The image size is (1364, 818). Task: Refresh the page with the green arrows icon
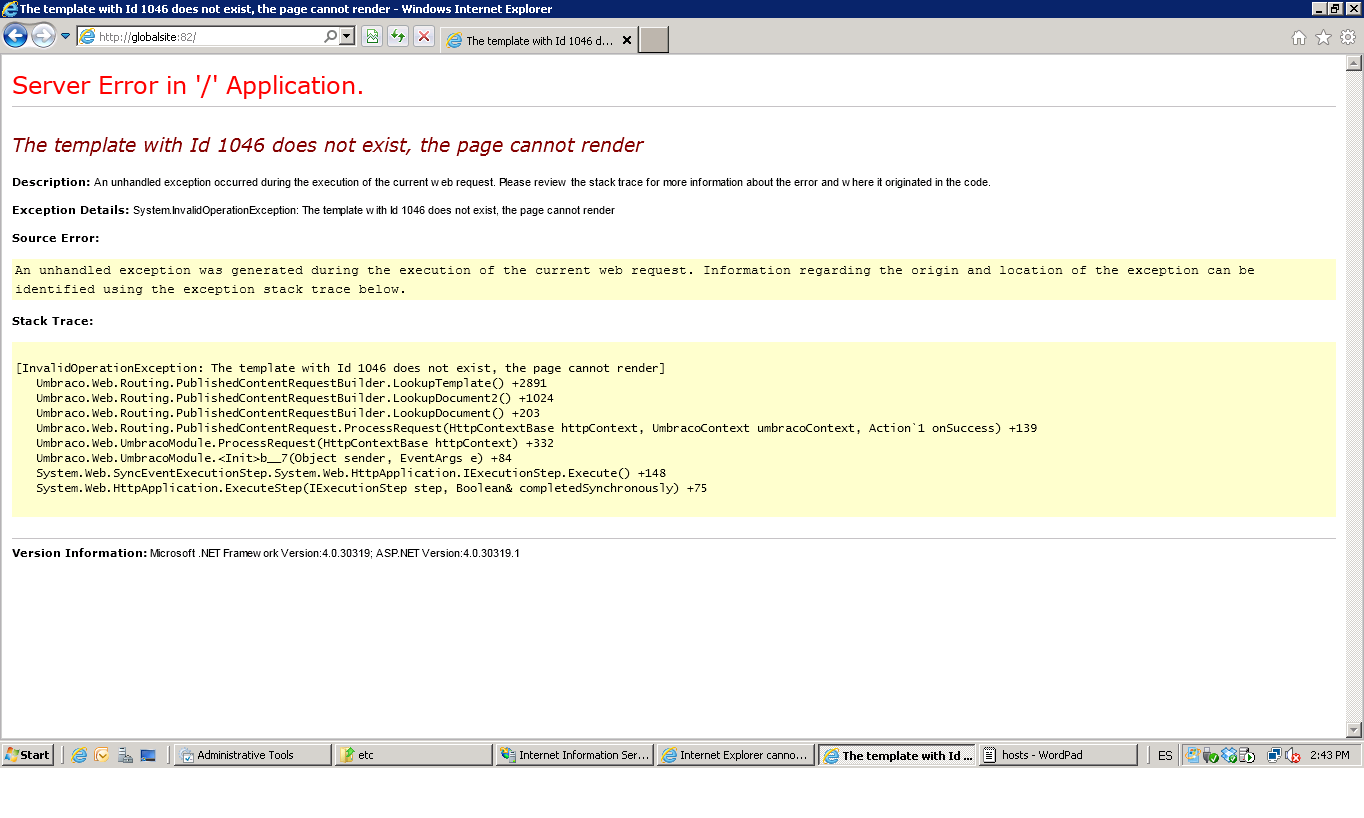(398, 37)
